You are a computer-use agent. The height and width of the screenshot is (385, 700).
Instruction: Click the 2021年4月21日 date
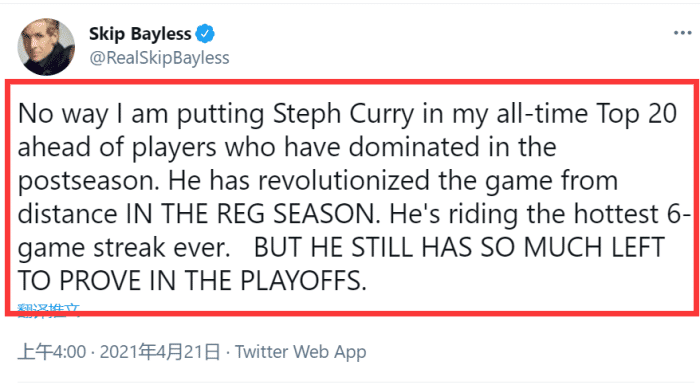click(x=160, y=352)
